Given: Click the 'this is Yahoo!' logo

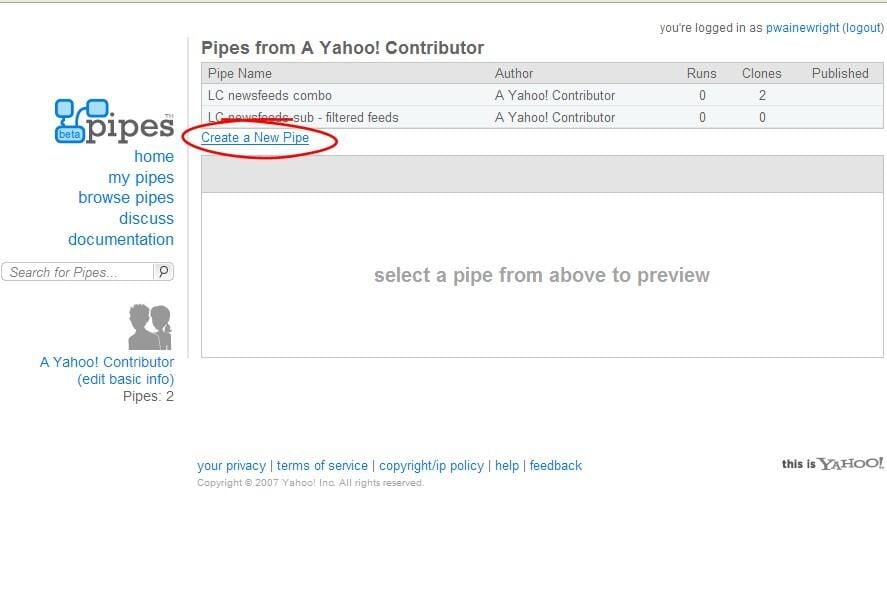Looking at the screenshot, I should (x=832, y=464).
